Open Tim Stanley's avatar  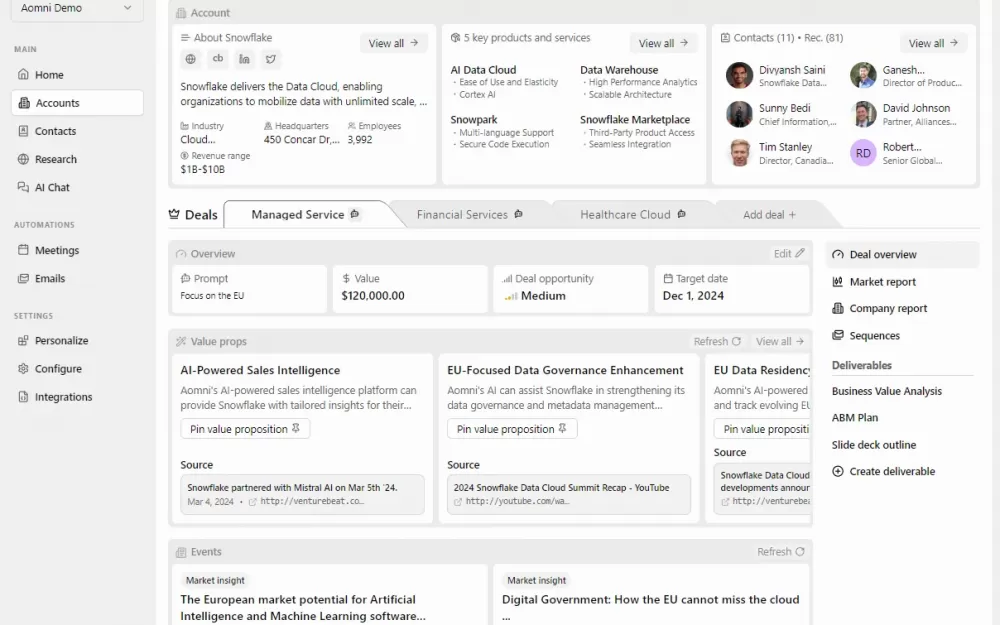point(739,153)
